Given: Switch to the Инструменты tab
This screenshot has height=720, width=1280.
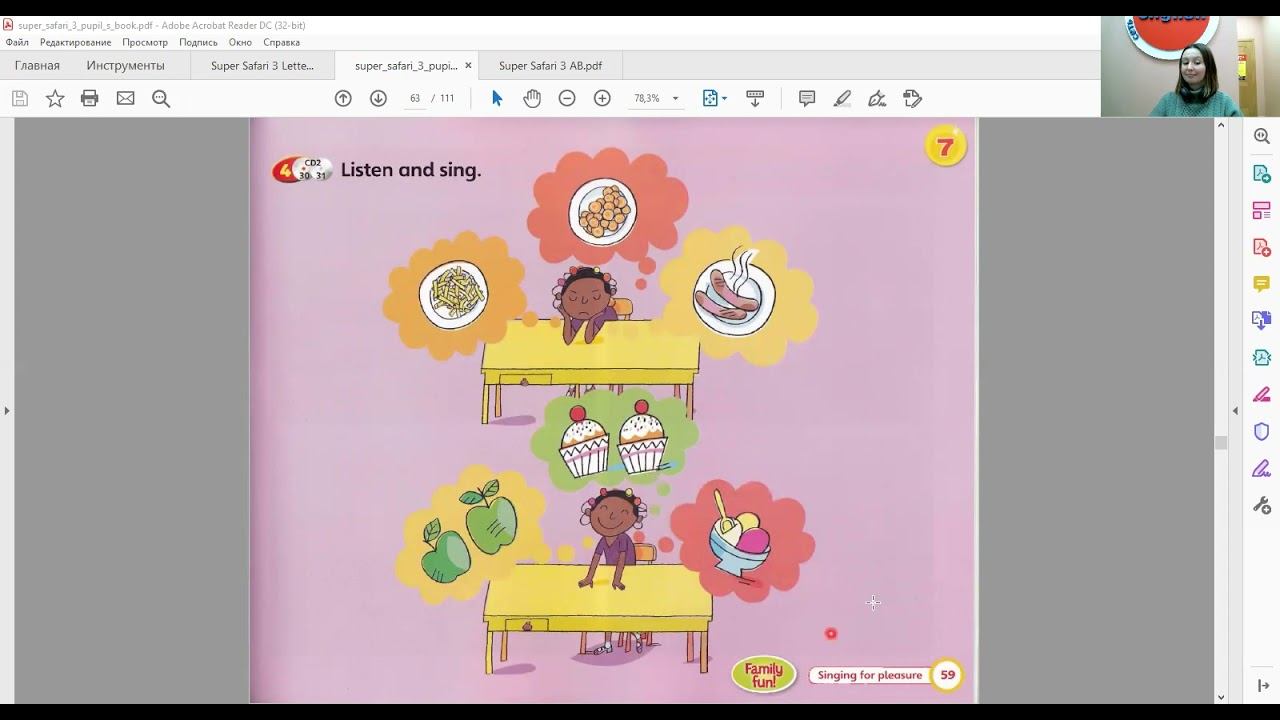Looking at the screenshot, I should point(125,66).
